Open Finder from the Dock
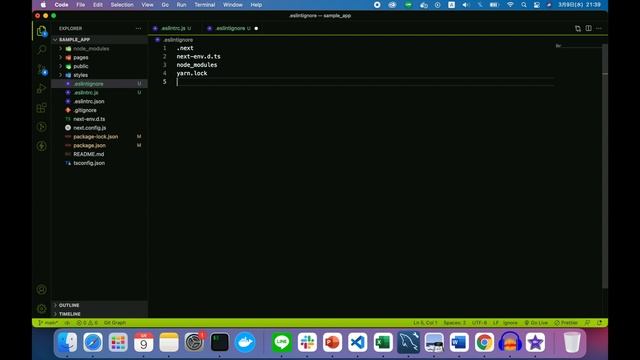640x360 pixels. coord(67,342)
